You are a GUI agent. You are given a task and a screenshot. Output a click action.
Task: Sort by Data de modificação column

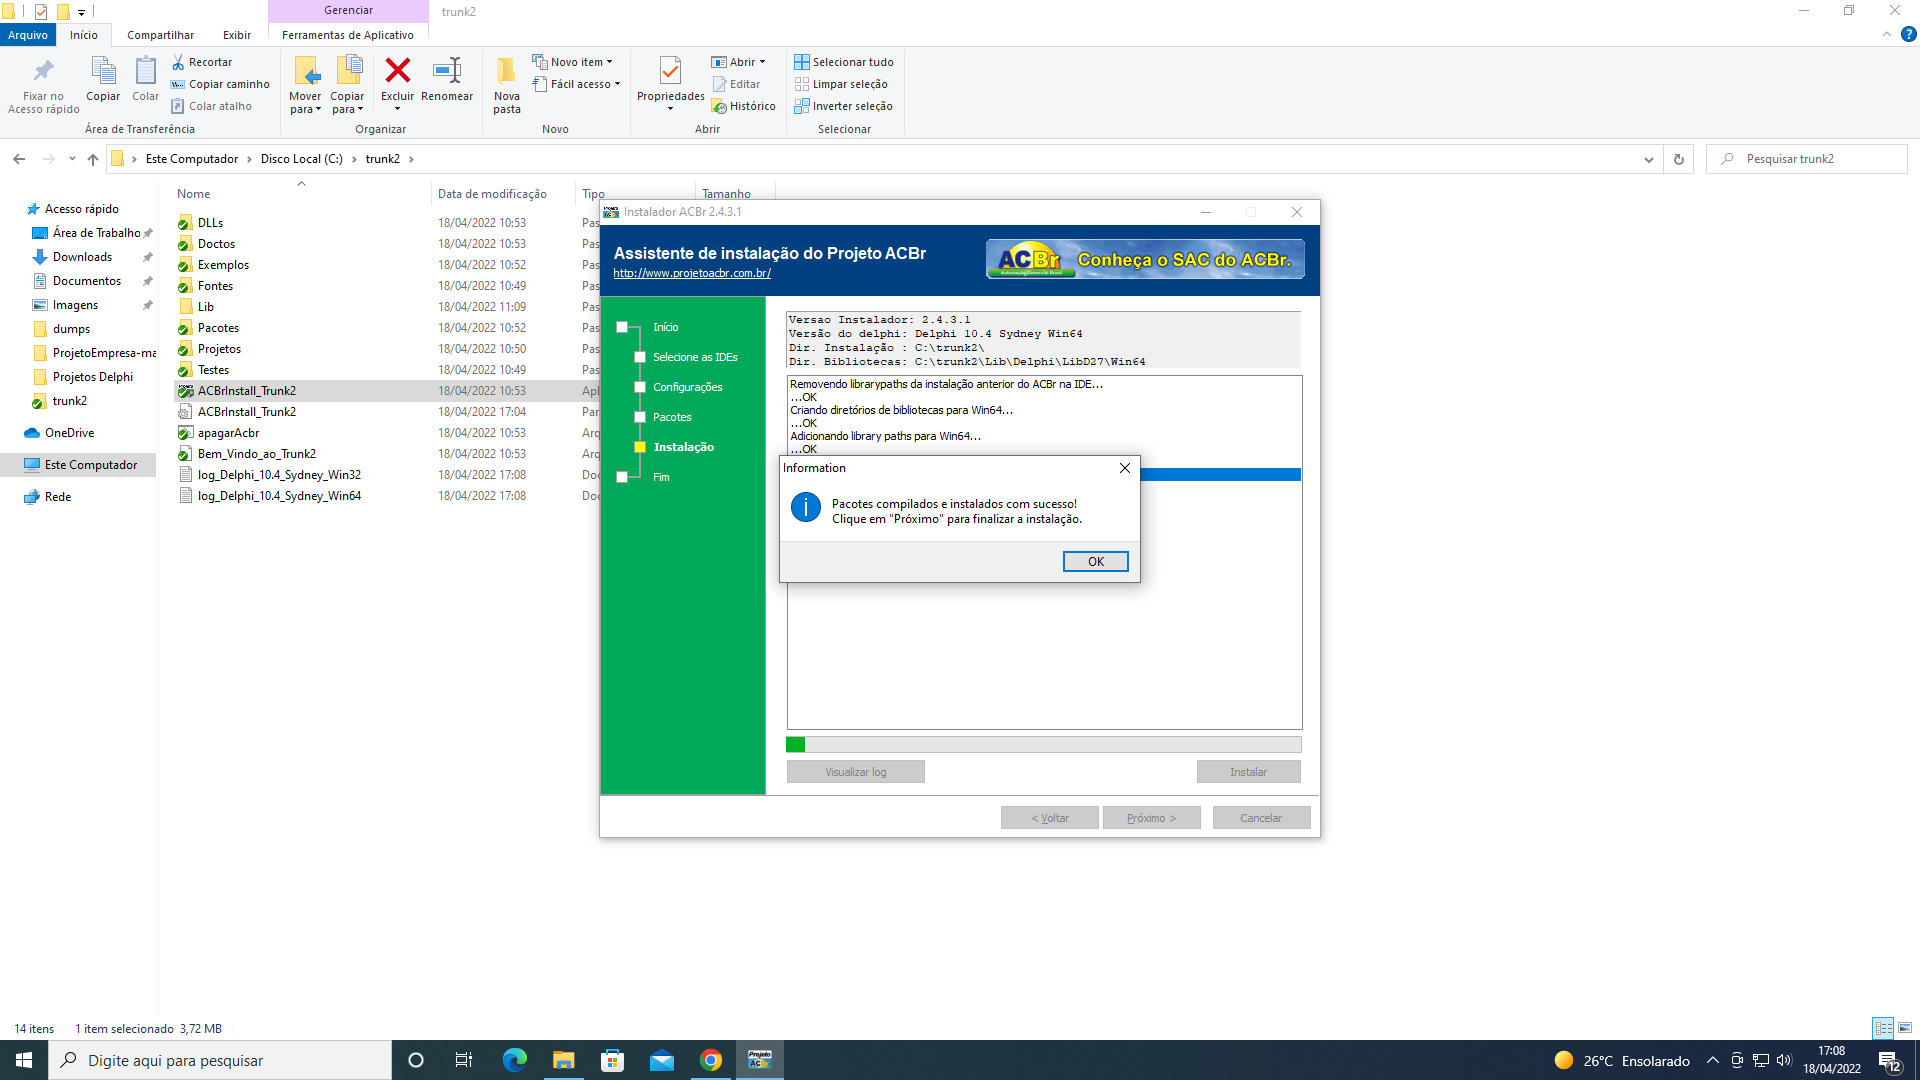pyautogui.click(x=492, y=194)
